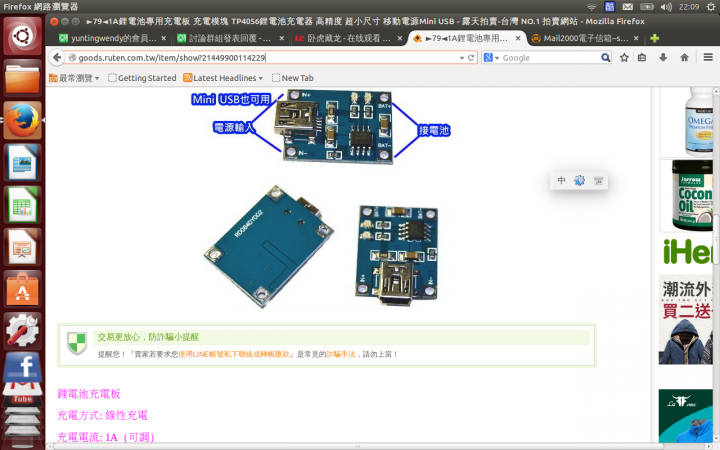
Task: Switch to yuntingwendy的會員 tab
Action: point(113,38)
